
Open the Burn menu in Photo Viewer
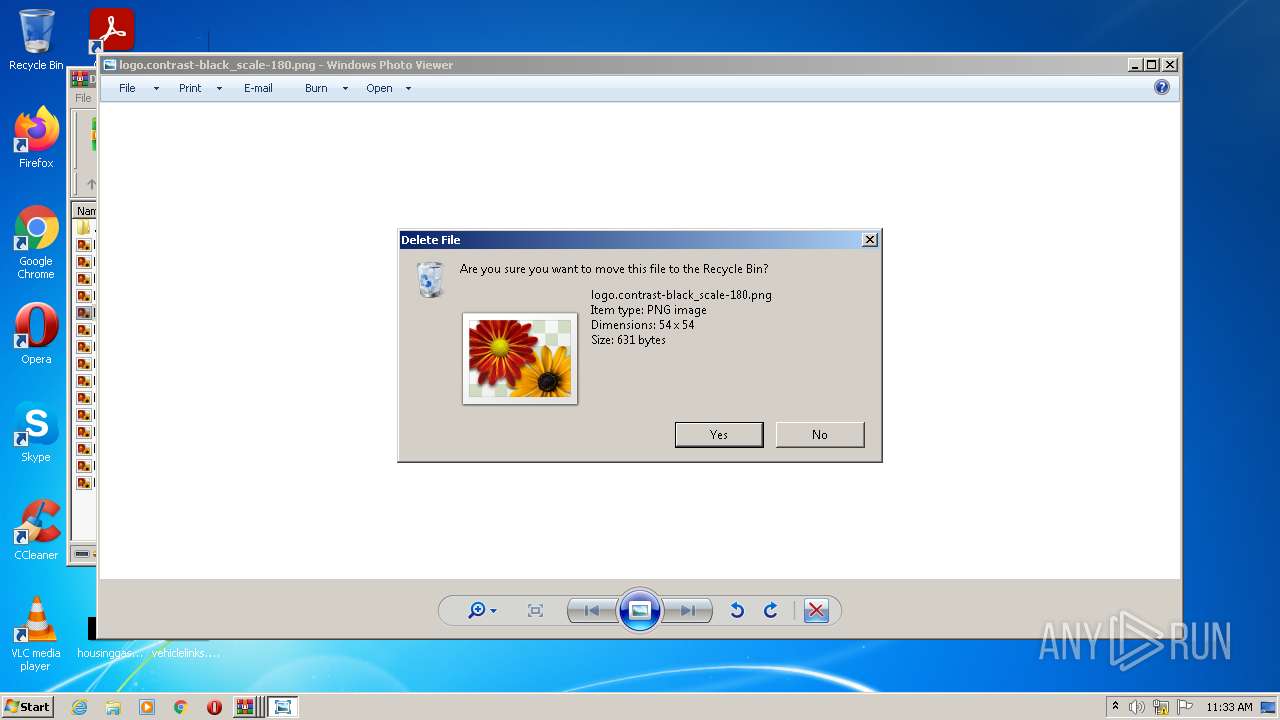pos(316,88)
